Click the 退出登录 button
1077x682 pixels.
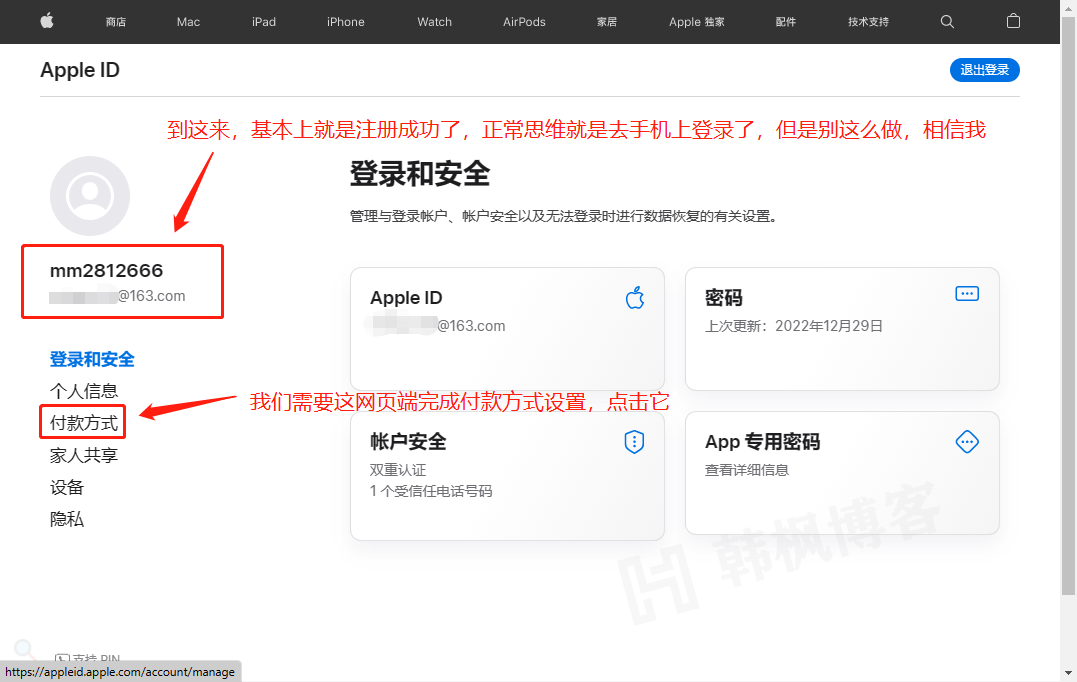click(984, 70)
